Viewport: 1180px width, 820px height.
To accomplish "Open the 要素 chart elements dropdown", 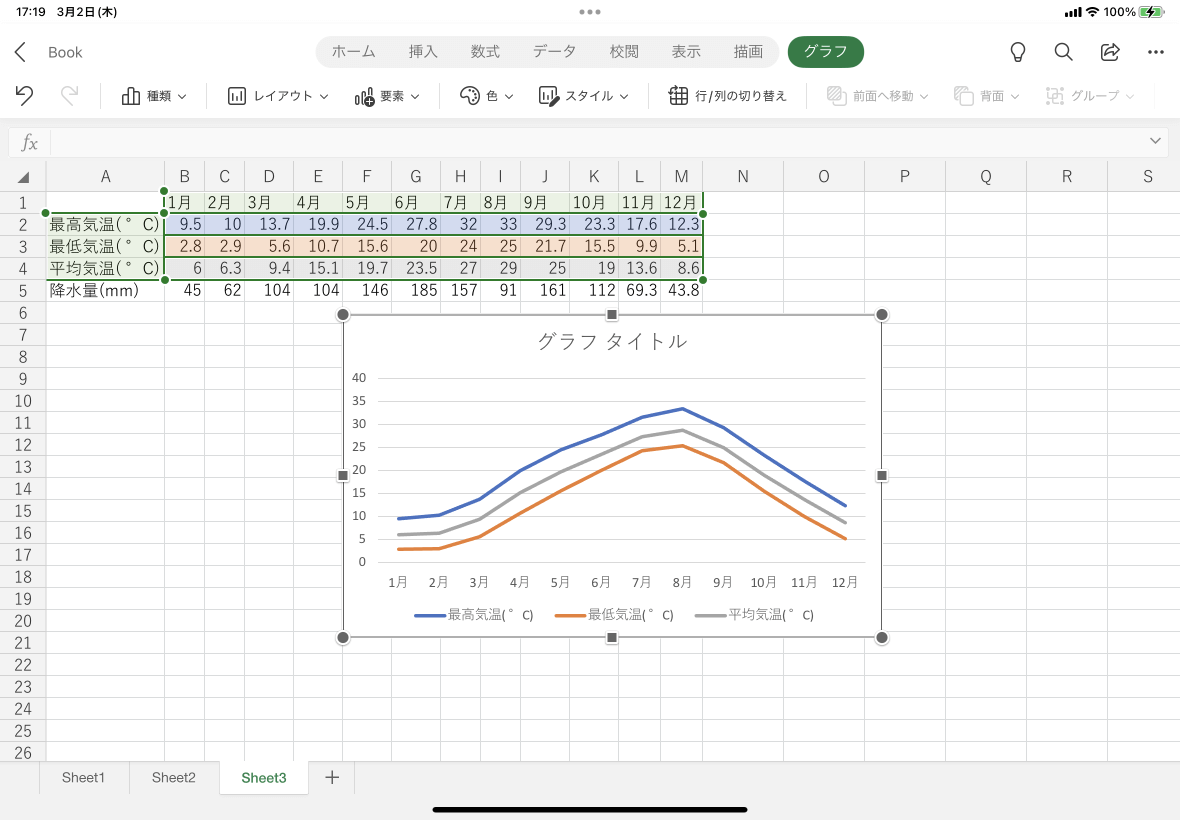I will (x=387, y=96).
